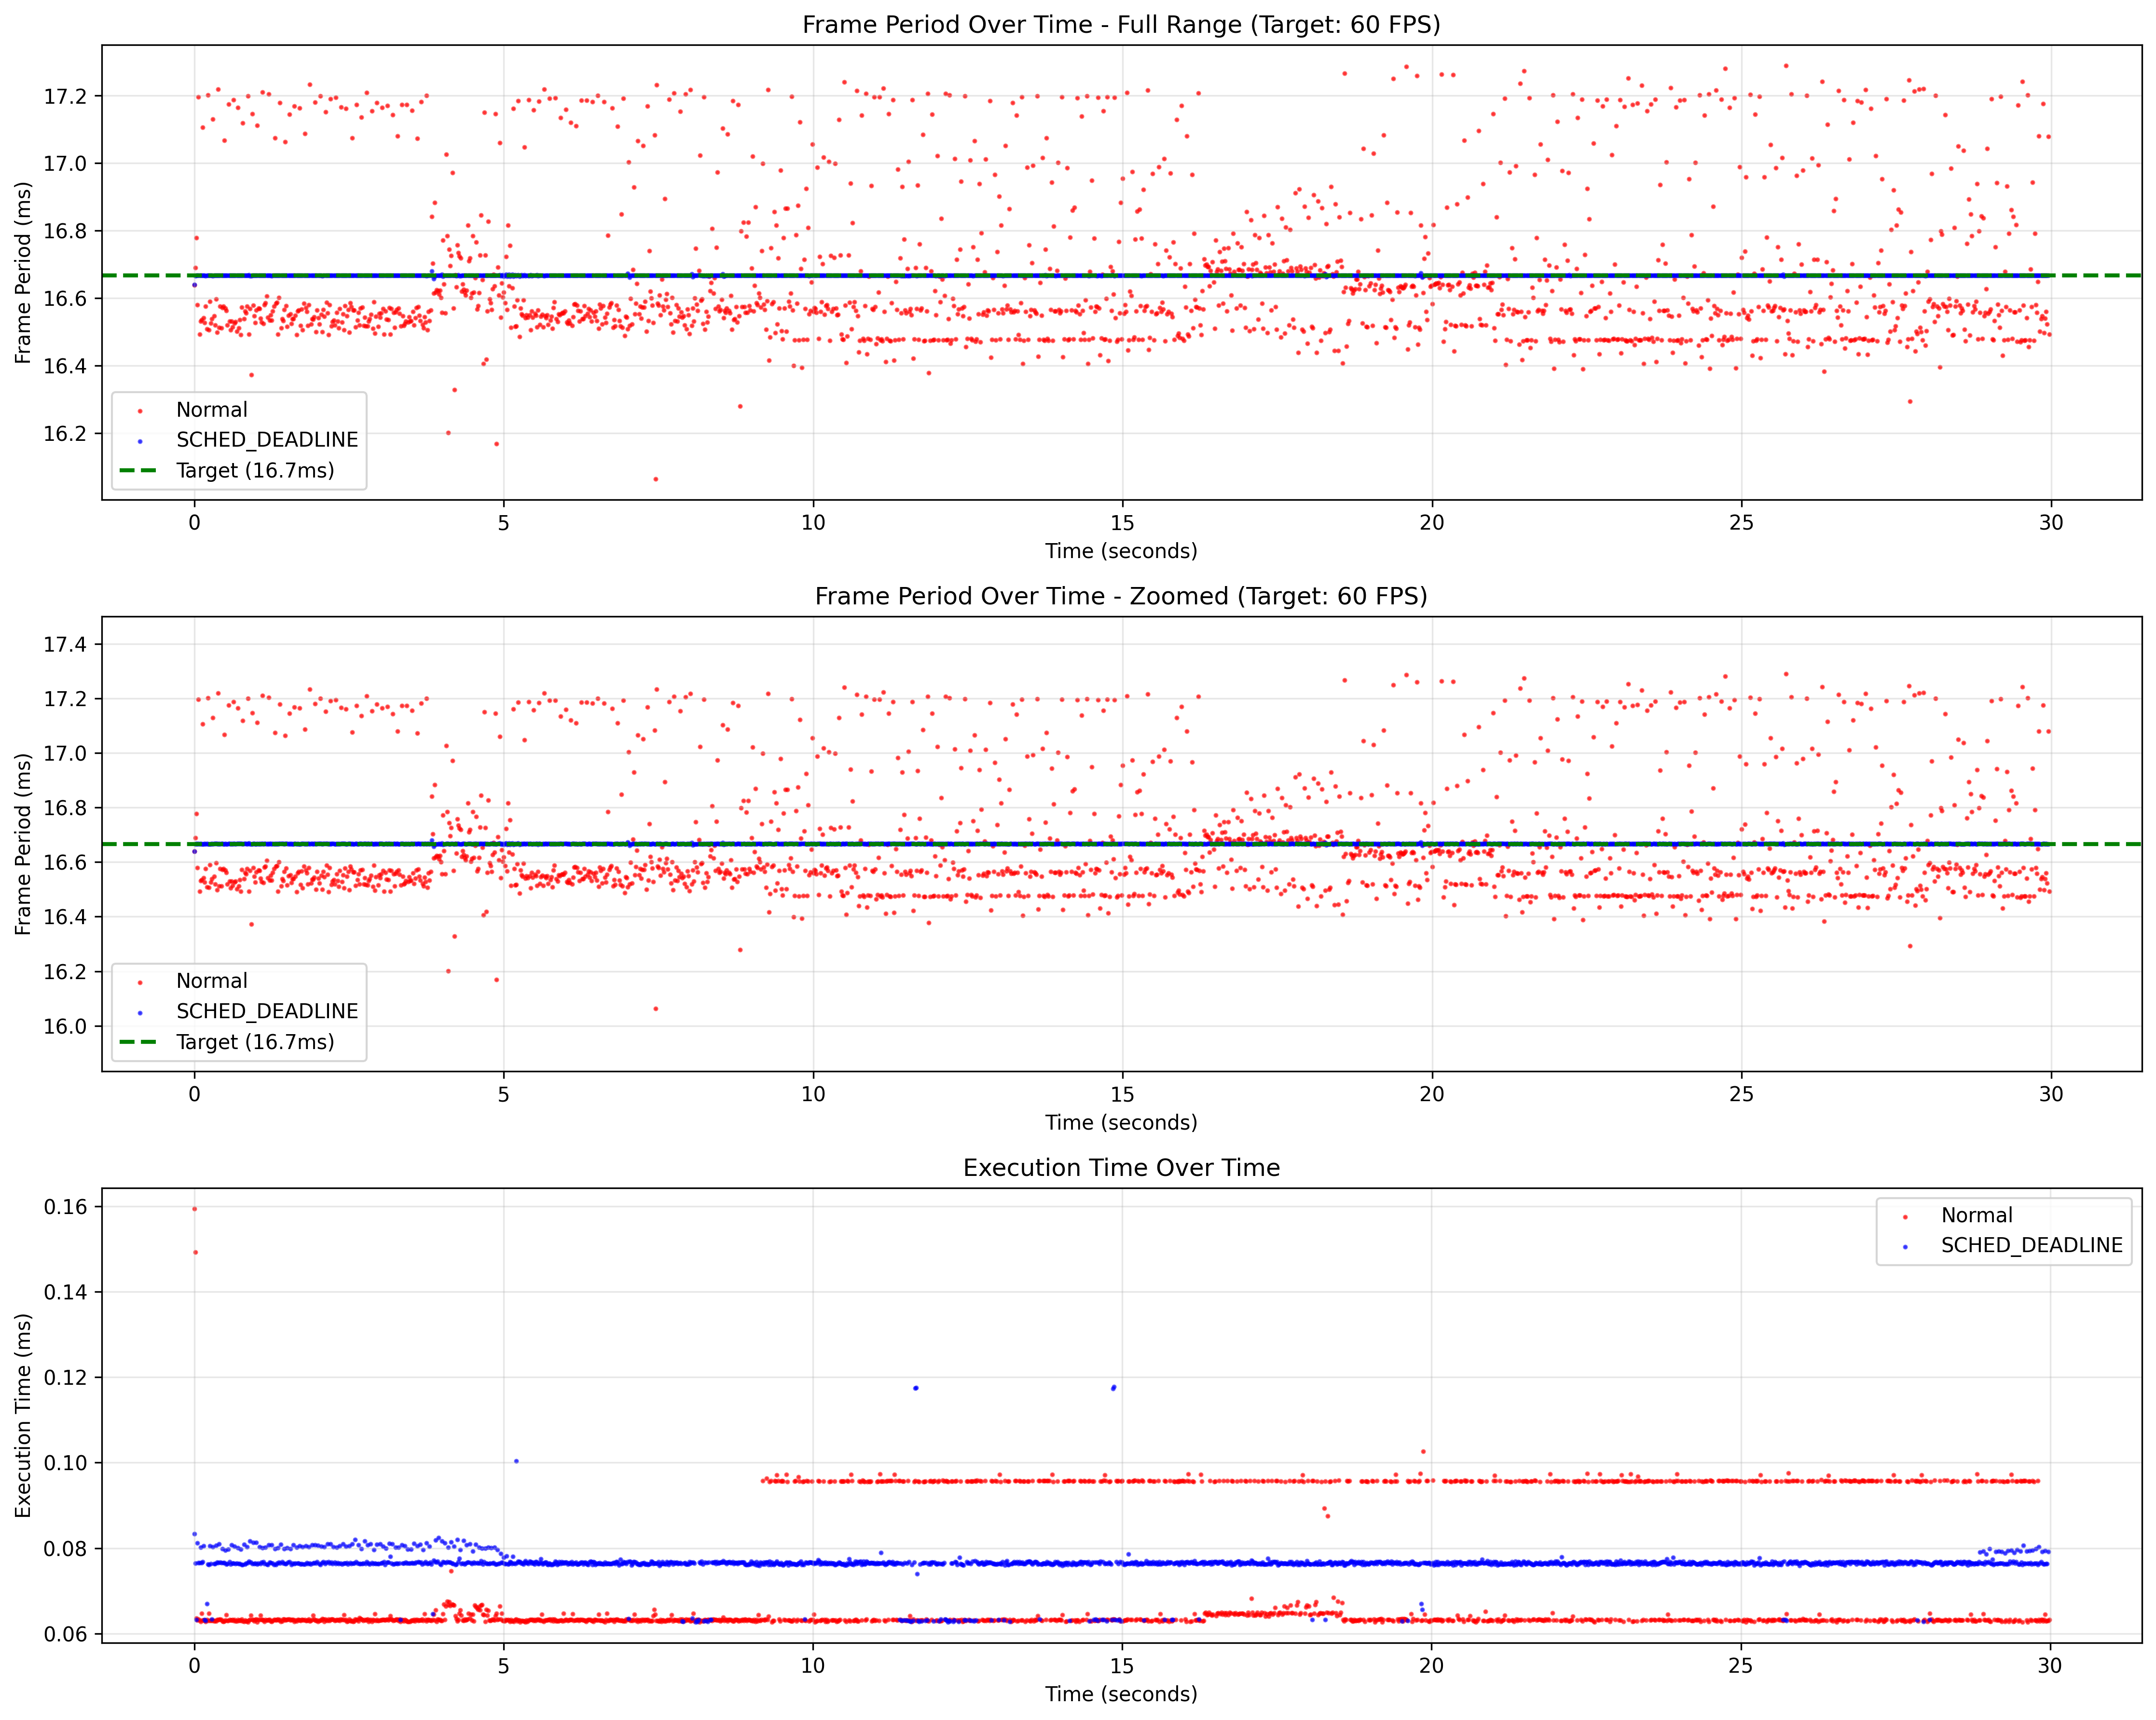This screenshot has height=1720, width=2156.
Task: Click the "0.10" y-axis tick in Execution Time plot
Action: click(65, 1463)
